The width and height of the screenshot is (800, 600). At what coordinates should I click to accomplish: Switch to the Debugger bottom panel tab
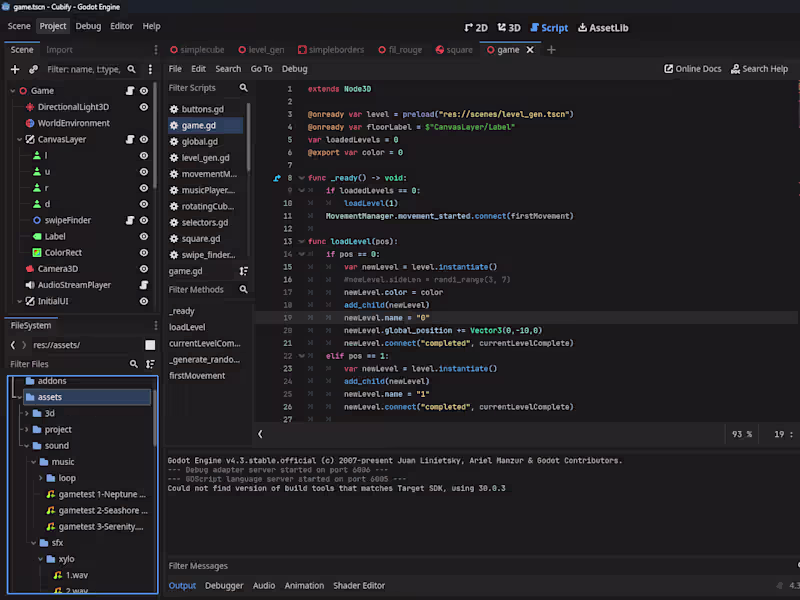pos(224,586)
